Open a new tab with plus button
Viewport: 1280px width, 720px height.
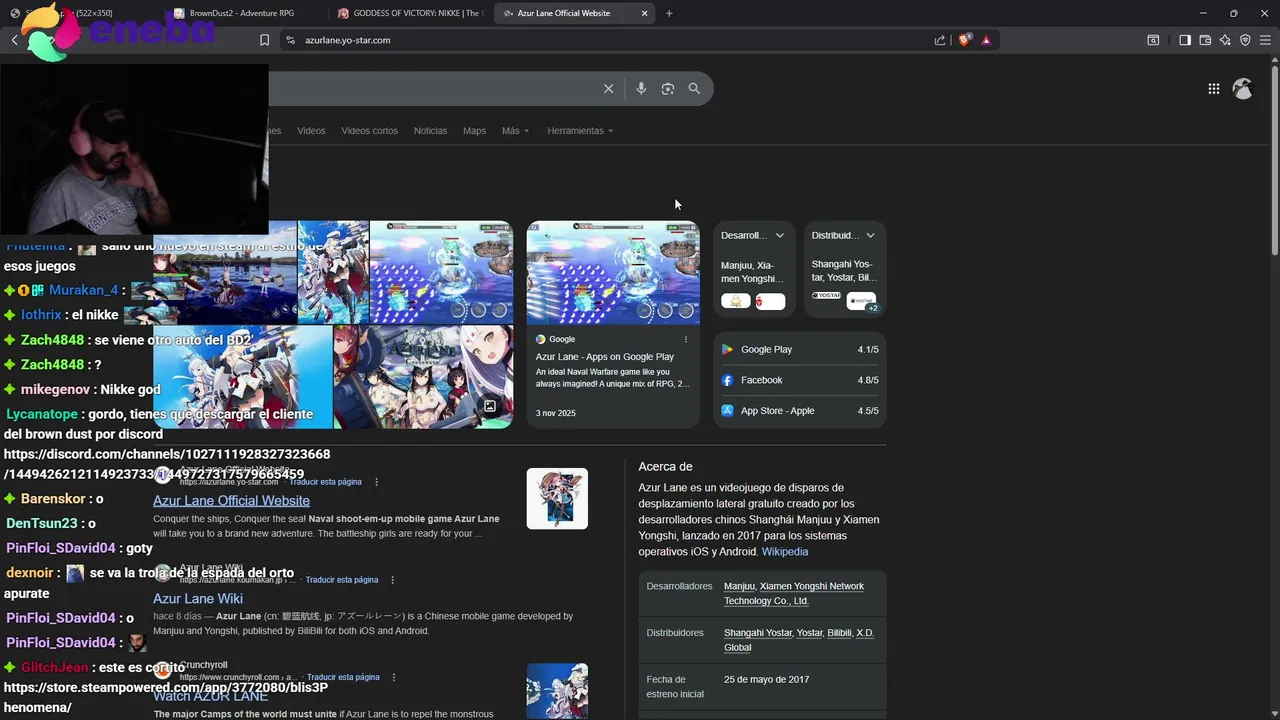(x=669, y=13)
